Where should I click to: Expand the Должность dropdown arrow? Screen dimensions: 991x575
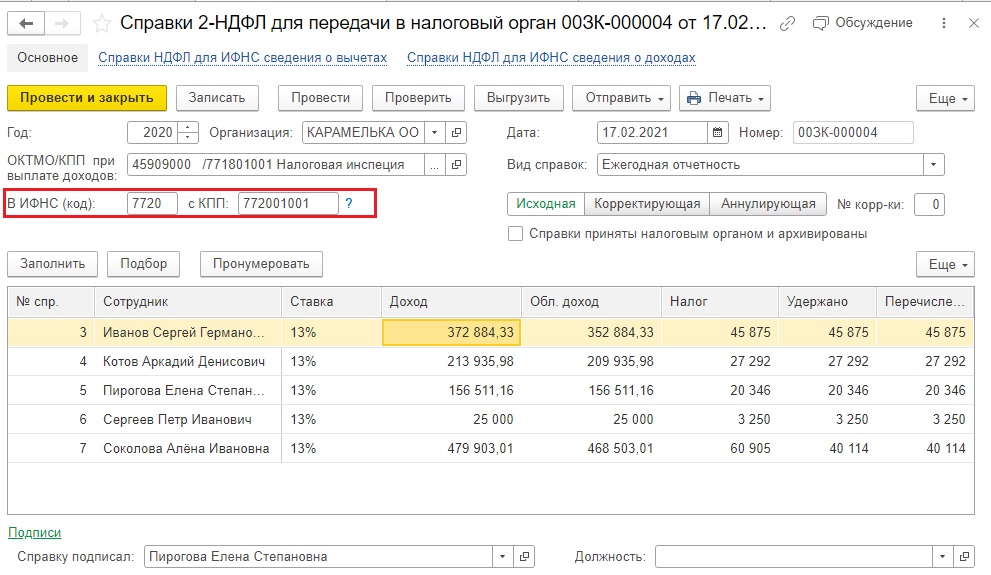[942, 557]
